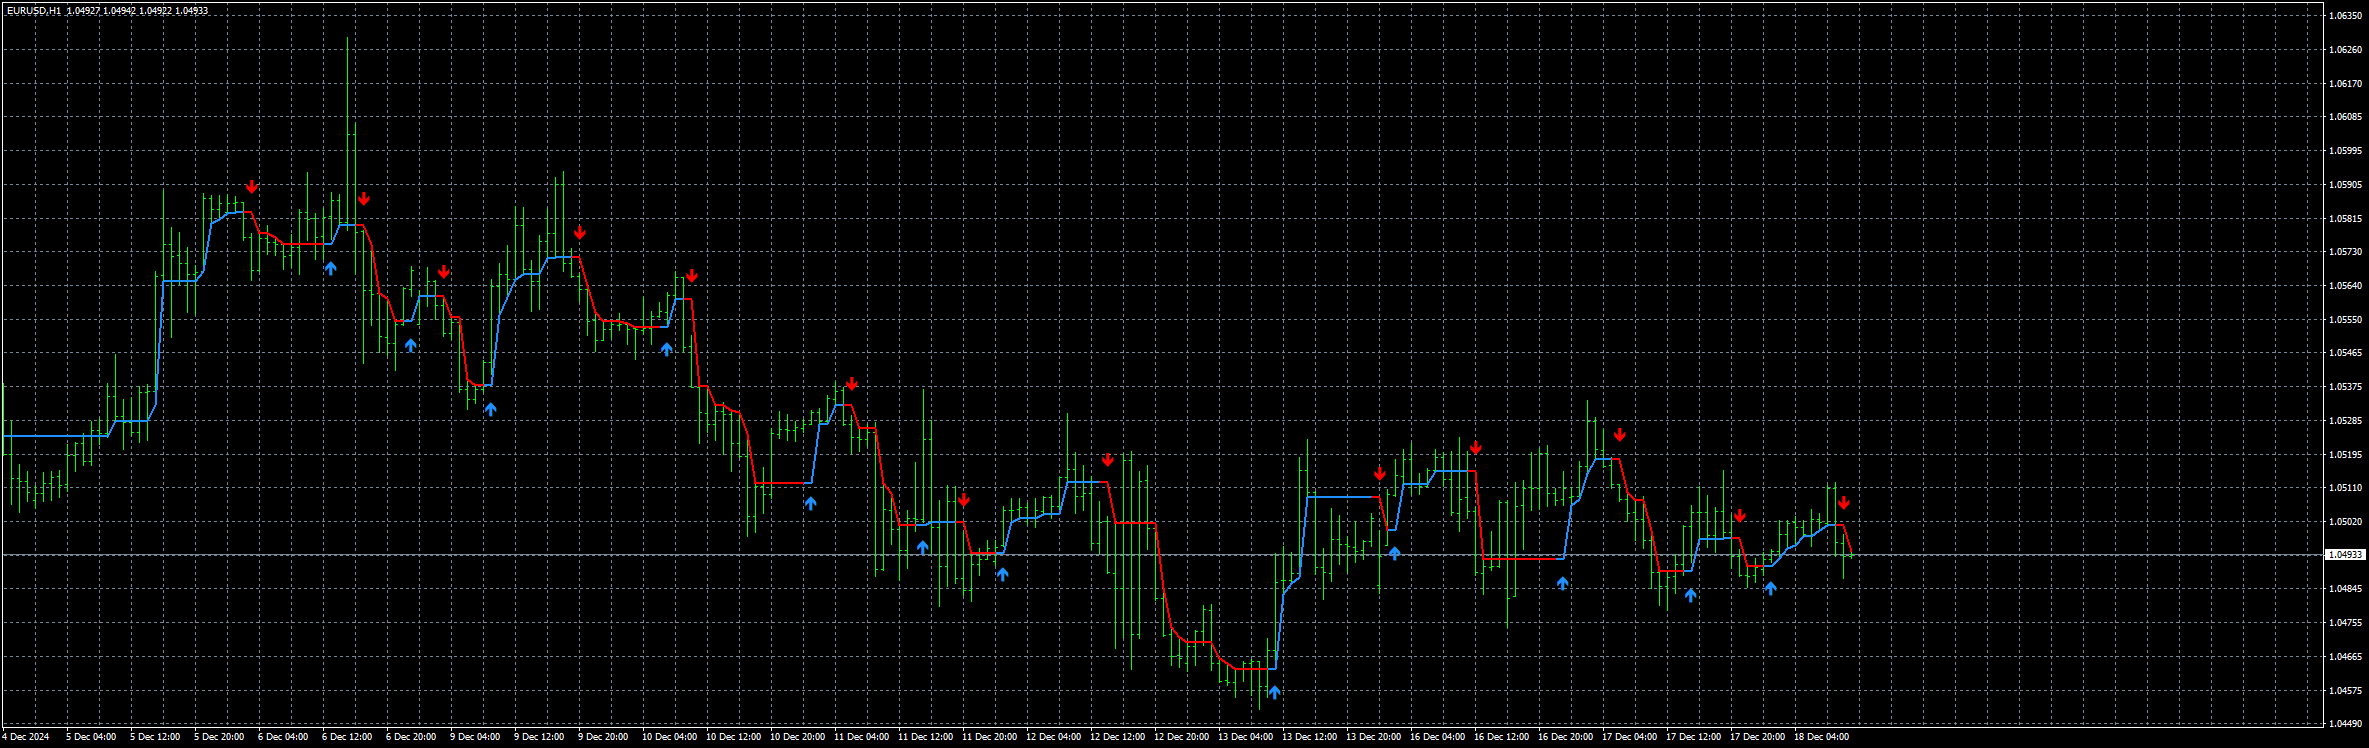
Task: Click the blue buy arrow below 6 Dec 13:00
Action: coord(331,268)
